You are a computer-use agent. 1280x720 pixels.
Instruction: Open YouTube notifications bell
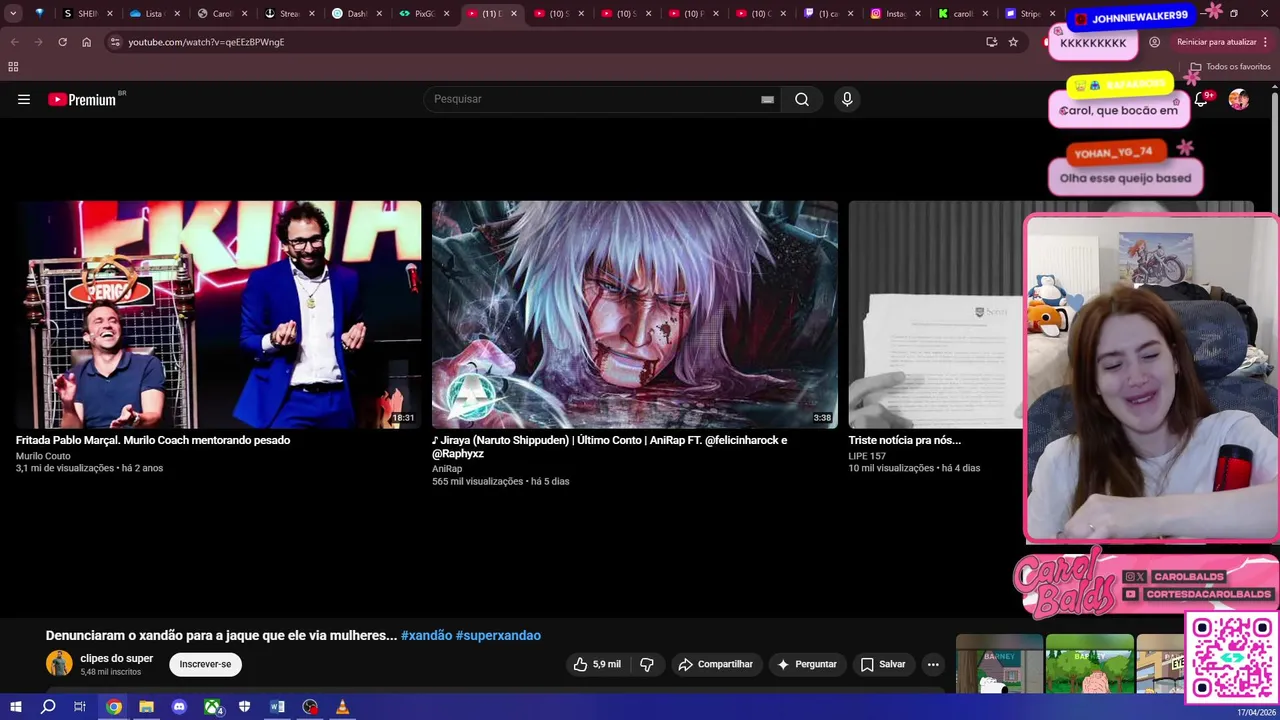pos(1201,99)
